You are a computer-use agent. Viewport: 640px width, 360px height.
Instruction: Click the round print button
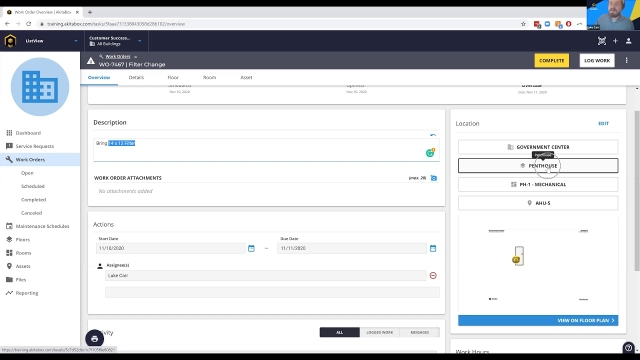(x=94, y=339)
